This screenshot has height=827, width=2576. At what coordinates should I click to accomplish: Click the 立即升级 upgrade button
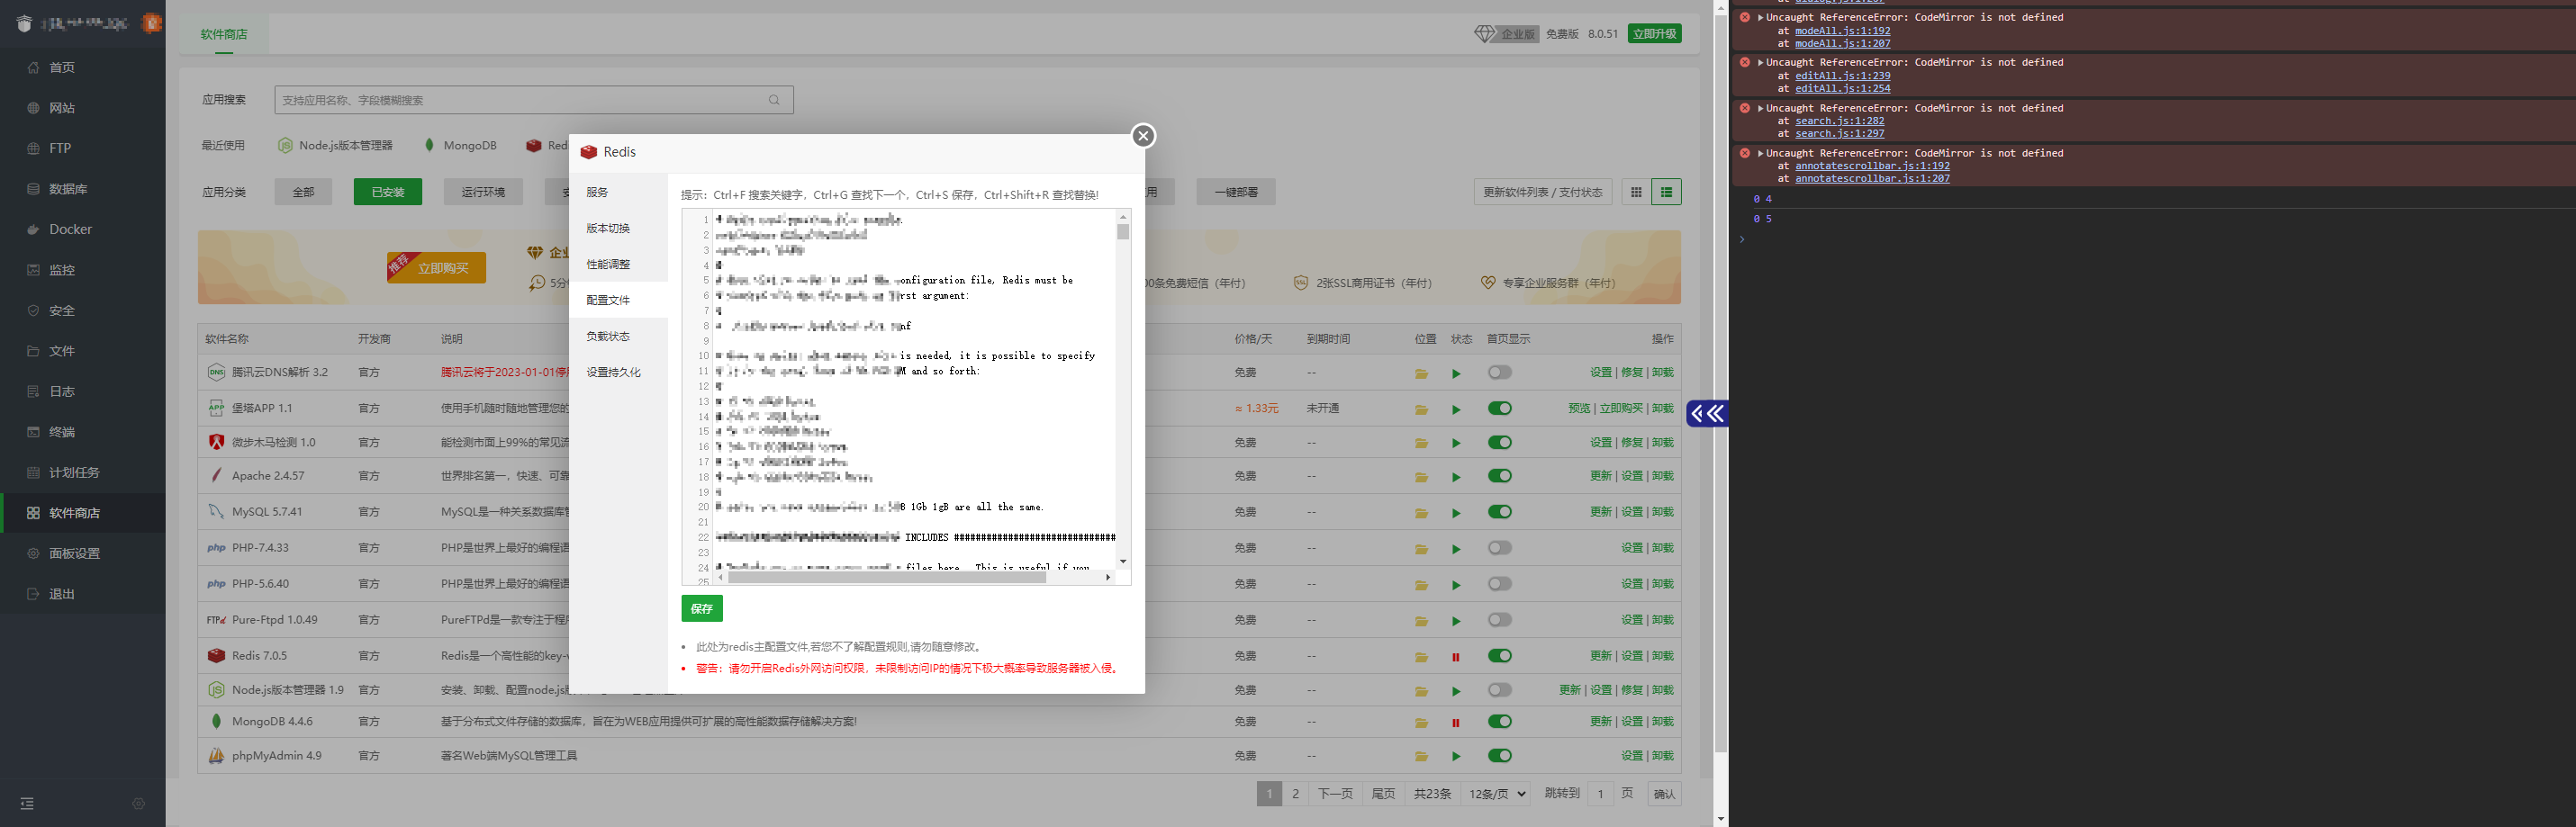pyautogui.click(x=1654, y=34)
